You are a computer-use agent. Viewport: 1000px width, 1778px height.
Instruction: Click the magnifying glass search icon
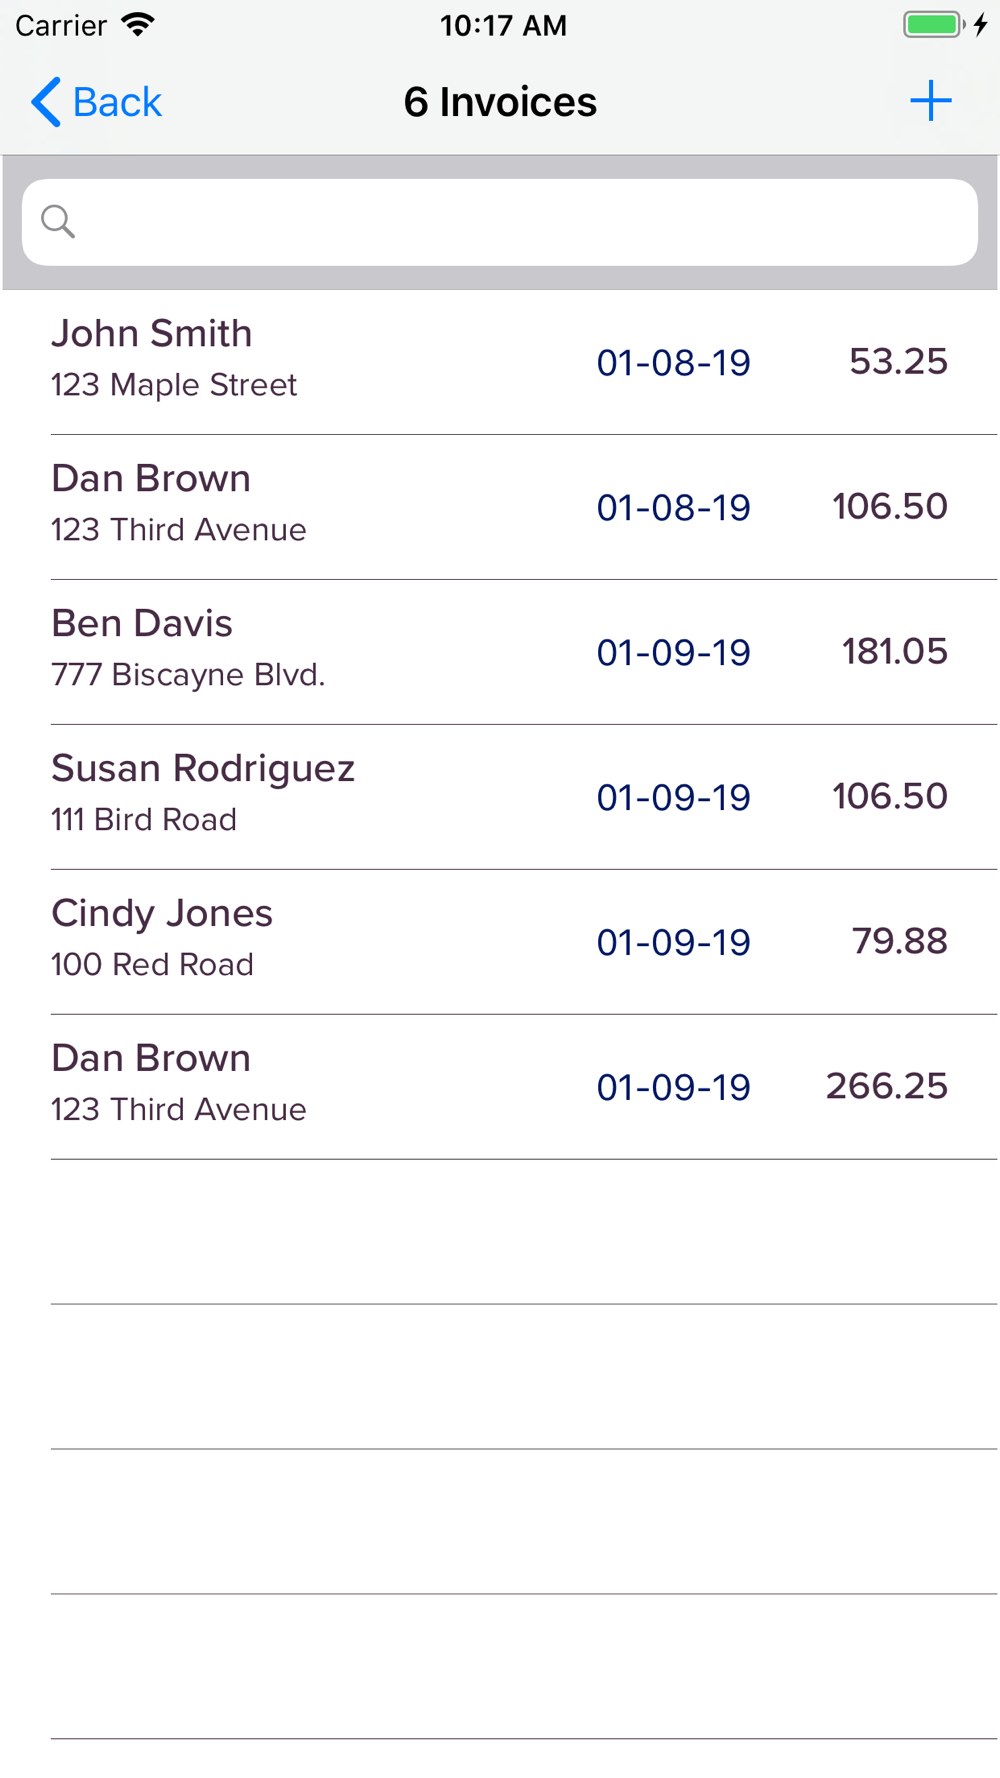(x=58, y=221)
